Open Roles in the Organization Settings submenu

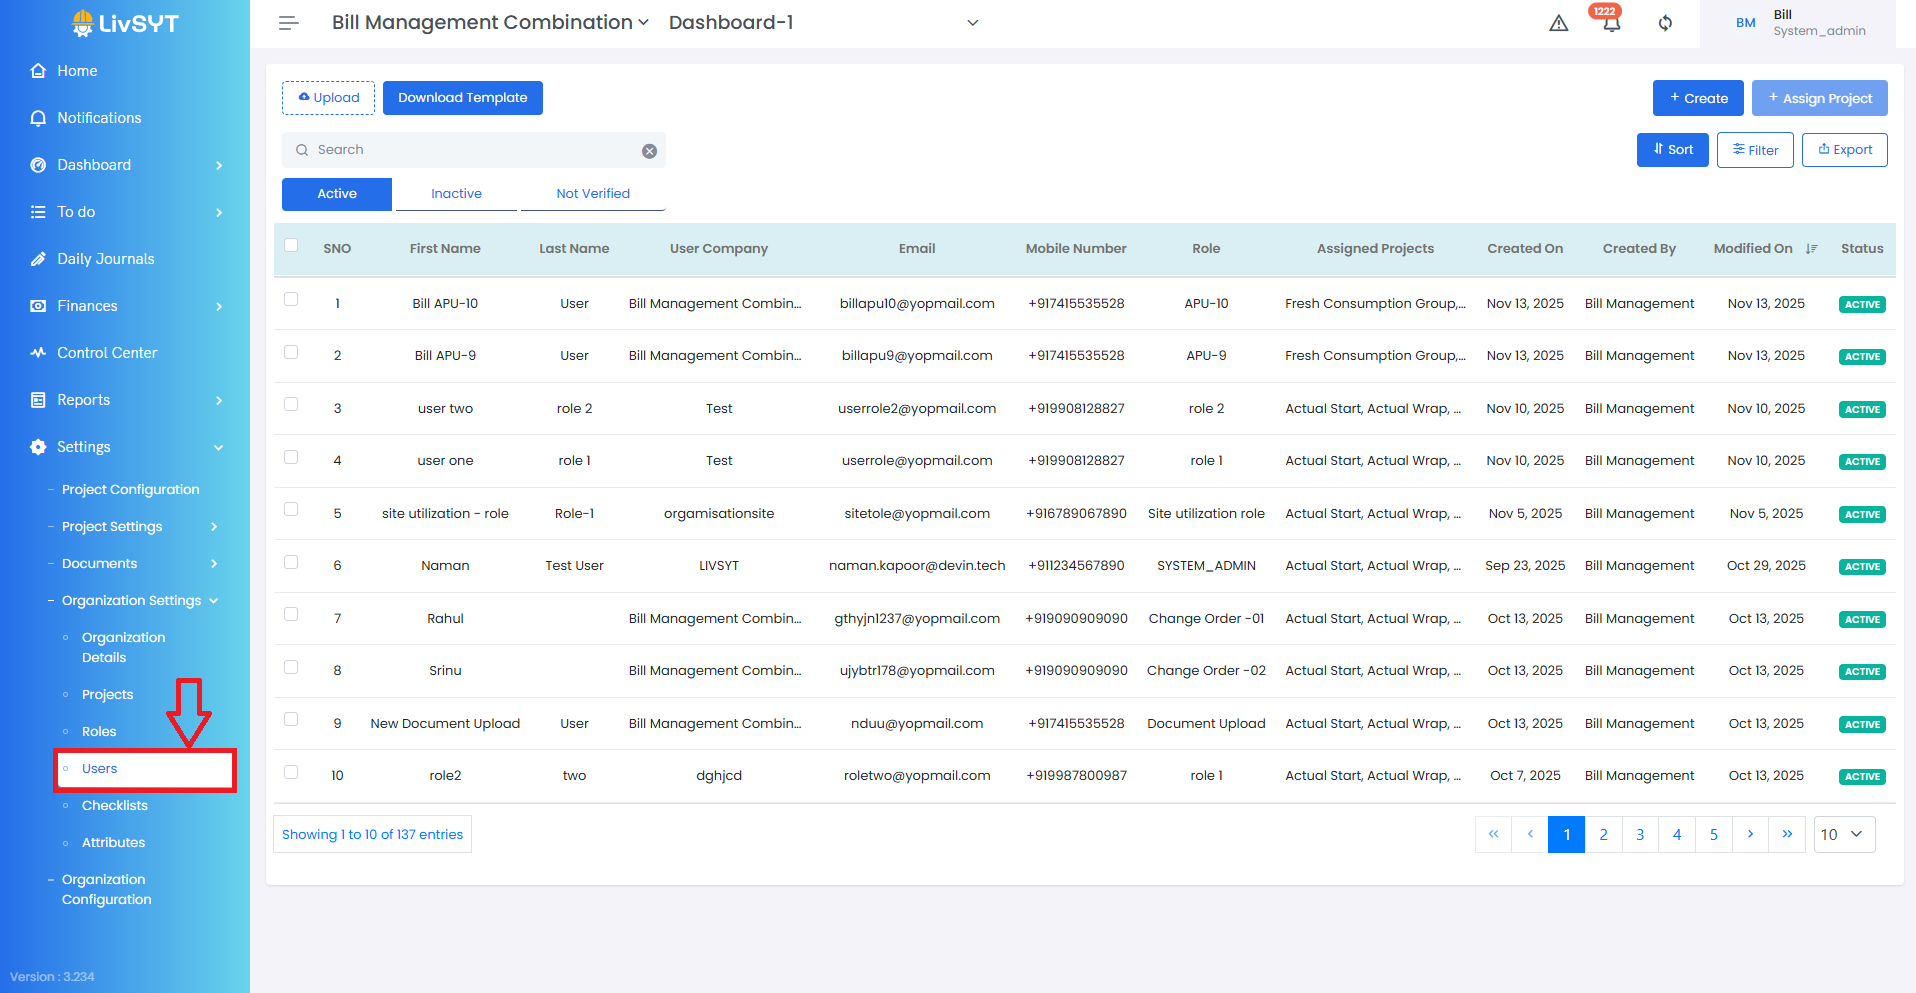(99, 732)
